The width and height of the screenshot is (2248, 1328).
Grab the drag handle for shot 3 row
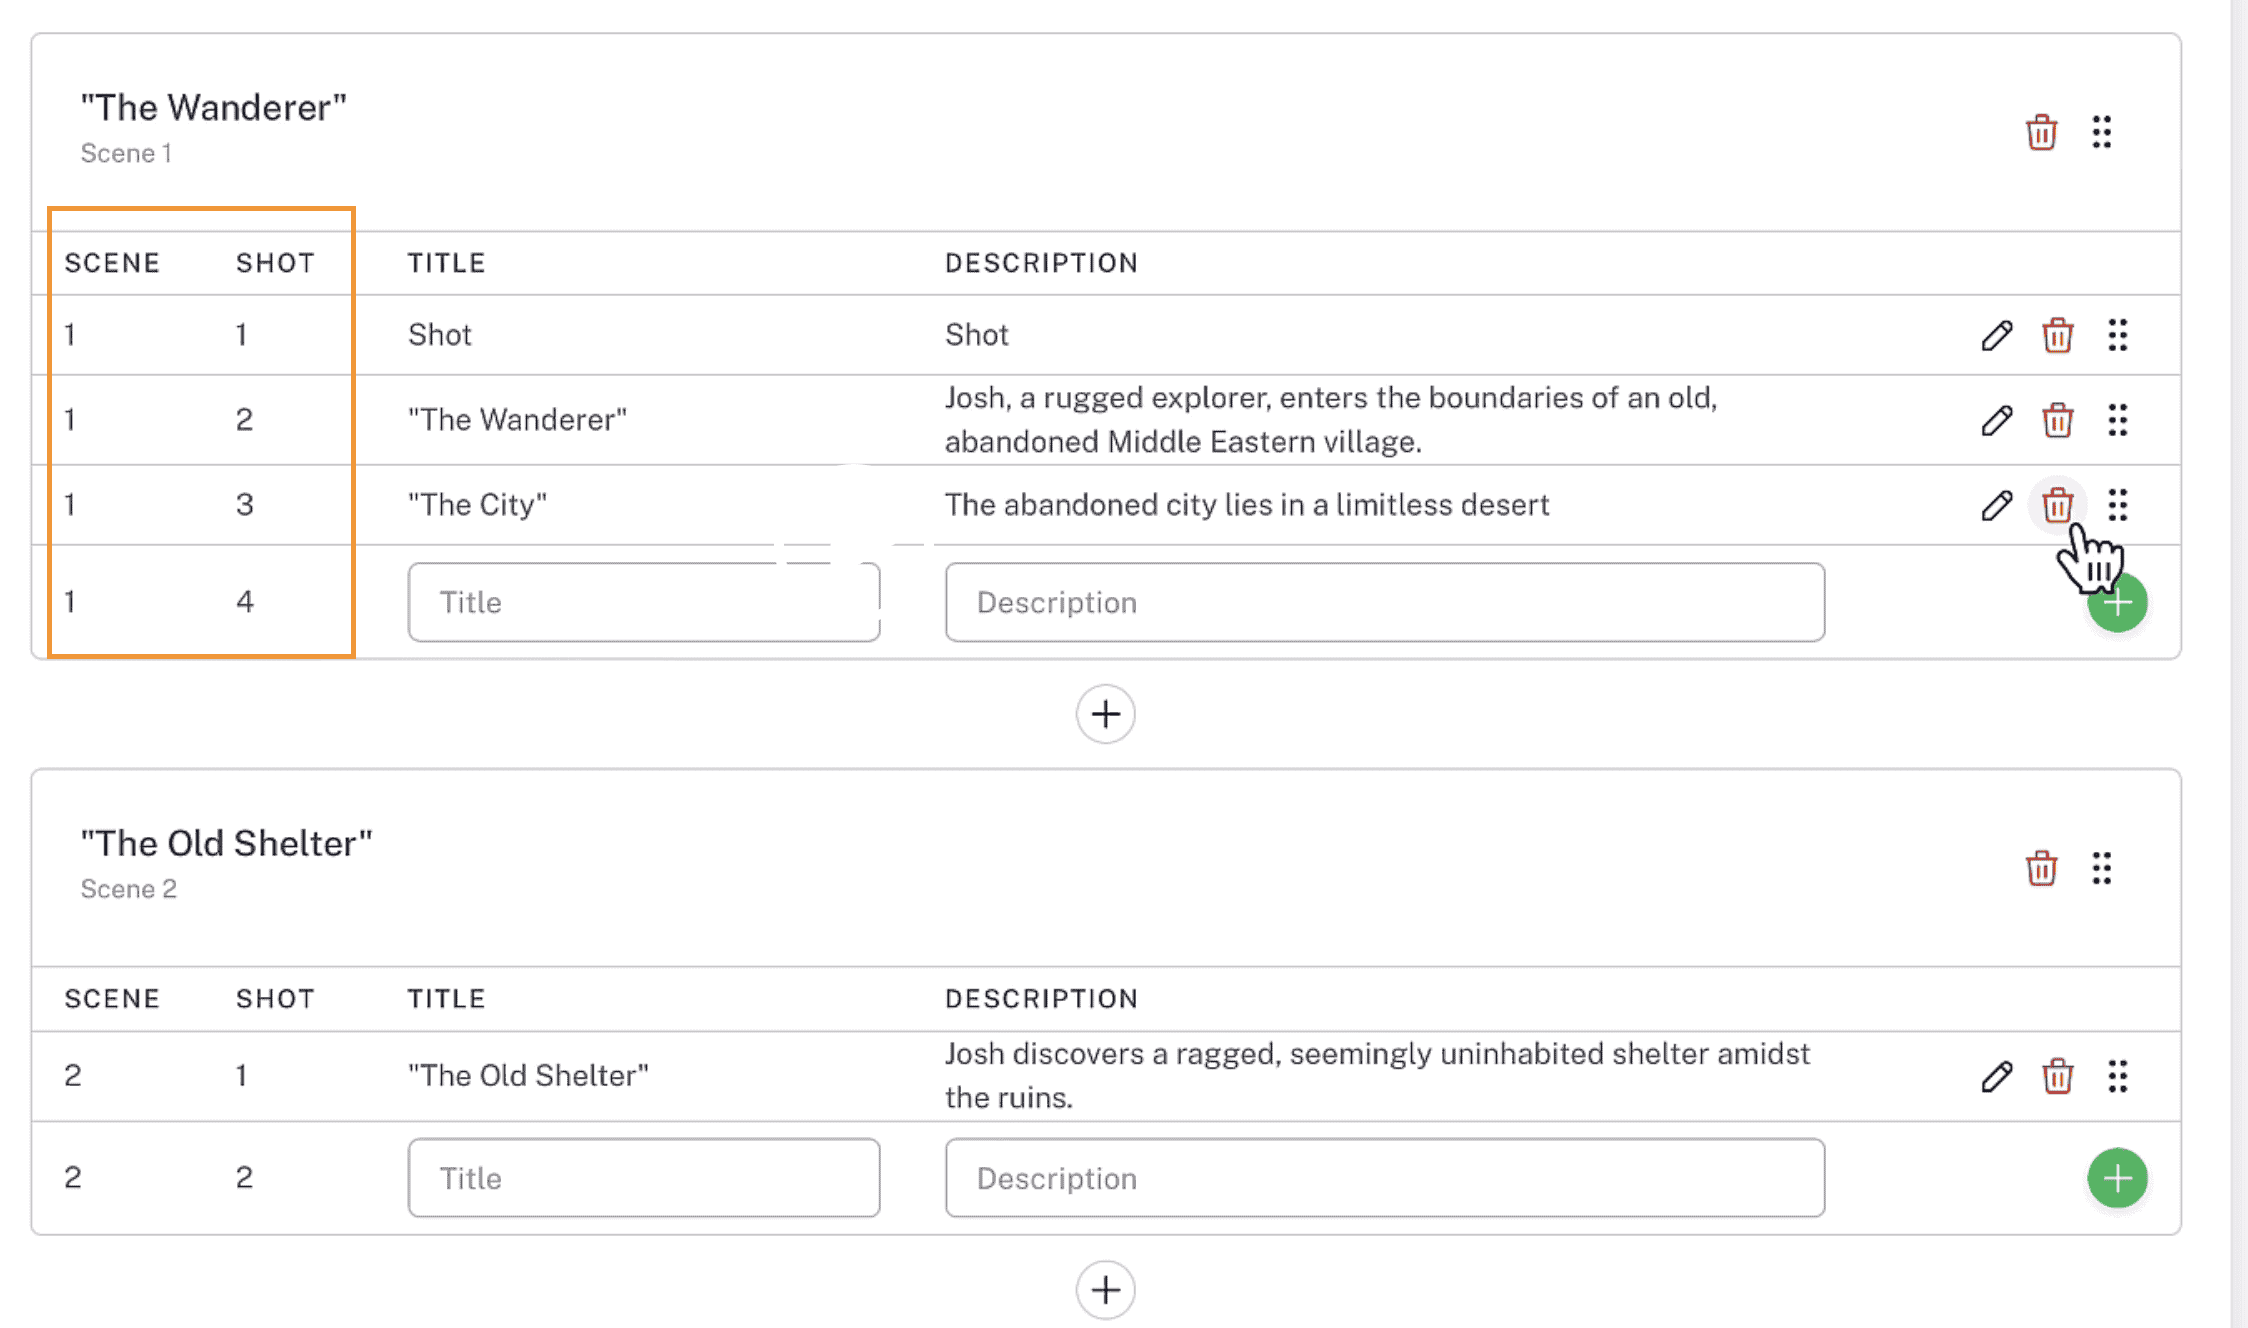tap(2118, 506)
